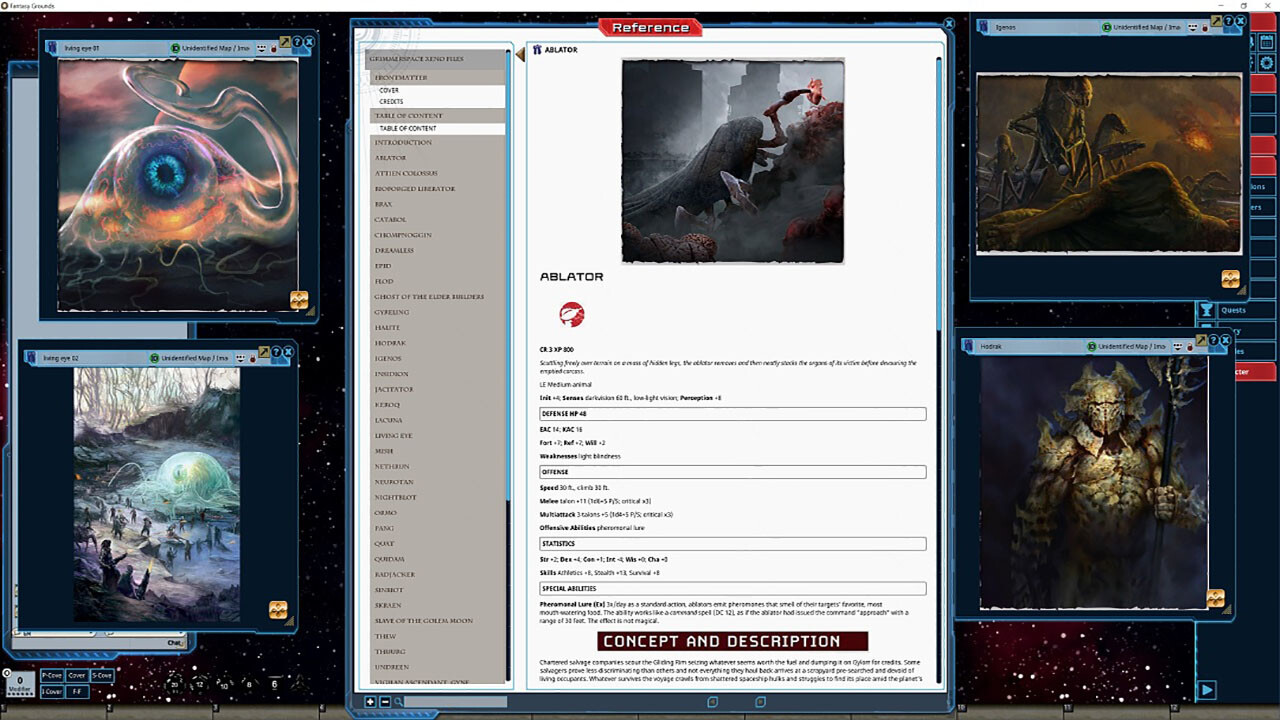Toggle the Cover modifier button
This screenshot has width=1280, height=720.
[76, 675]
